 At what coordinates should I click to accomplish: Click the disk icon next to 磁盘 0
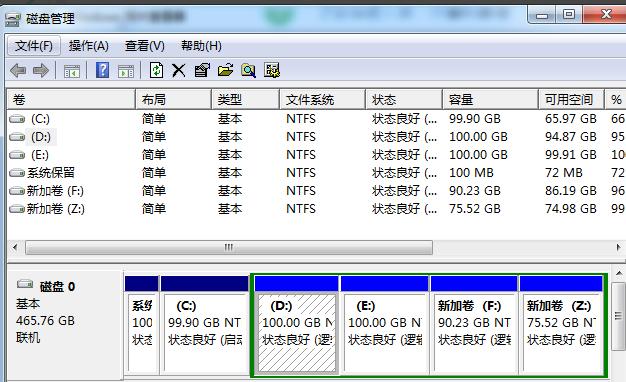[25, 284]
